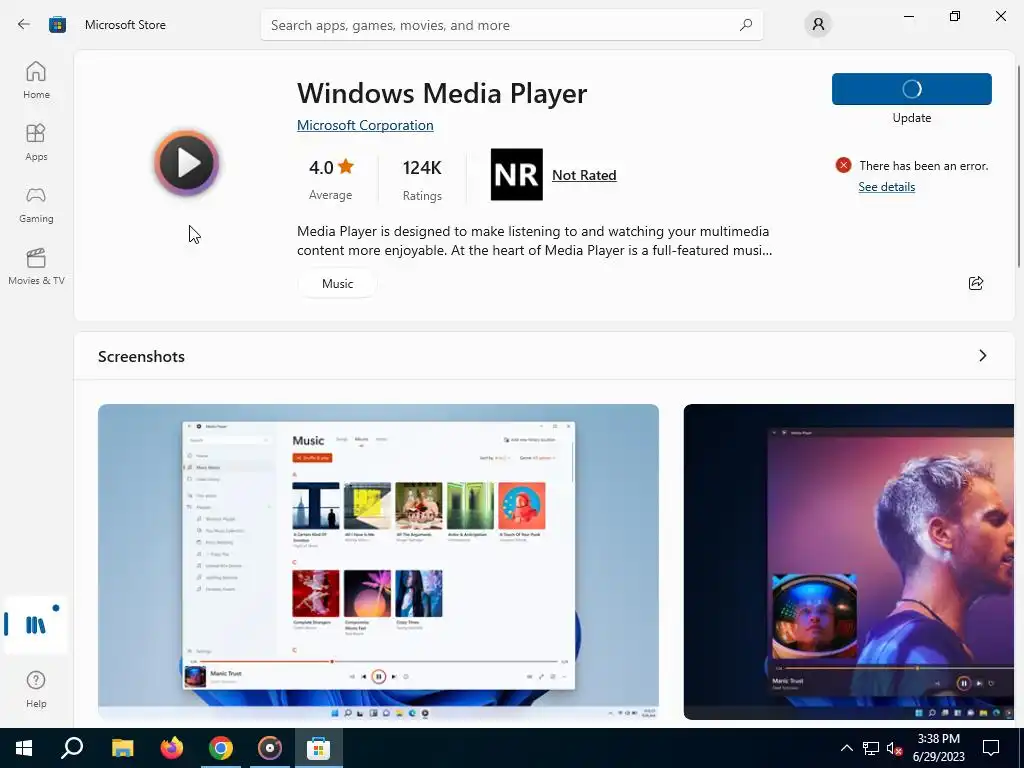This screenshot has width=1024, height=768.
Task: Click the search magnifier icon
Action: (746, 25)
